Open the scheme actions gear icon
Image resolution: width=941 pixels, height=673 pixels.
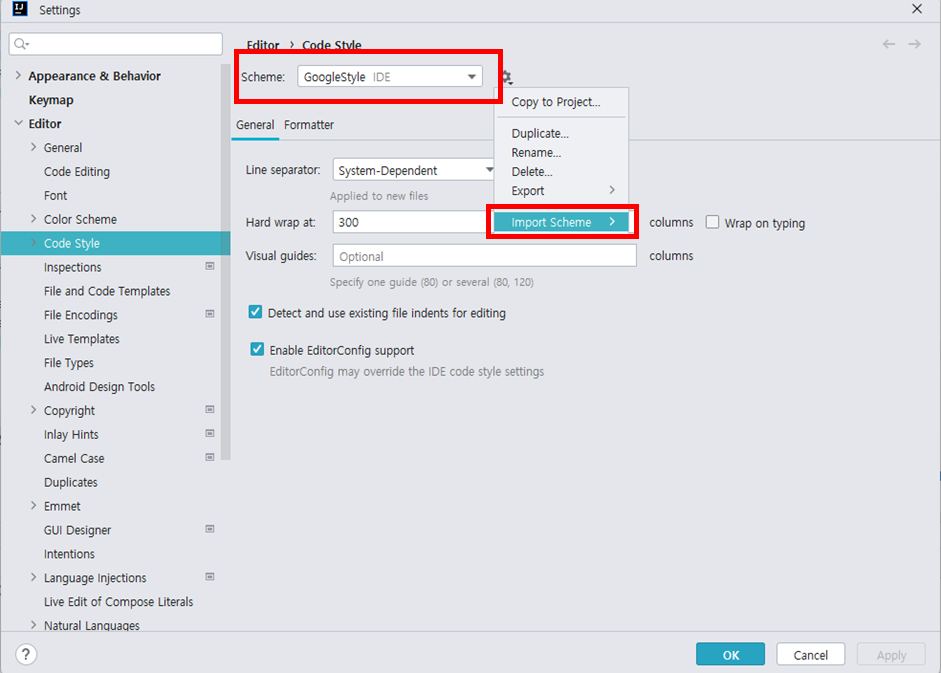tap(505, 77)
